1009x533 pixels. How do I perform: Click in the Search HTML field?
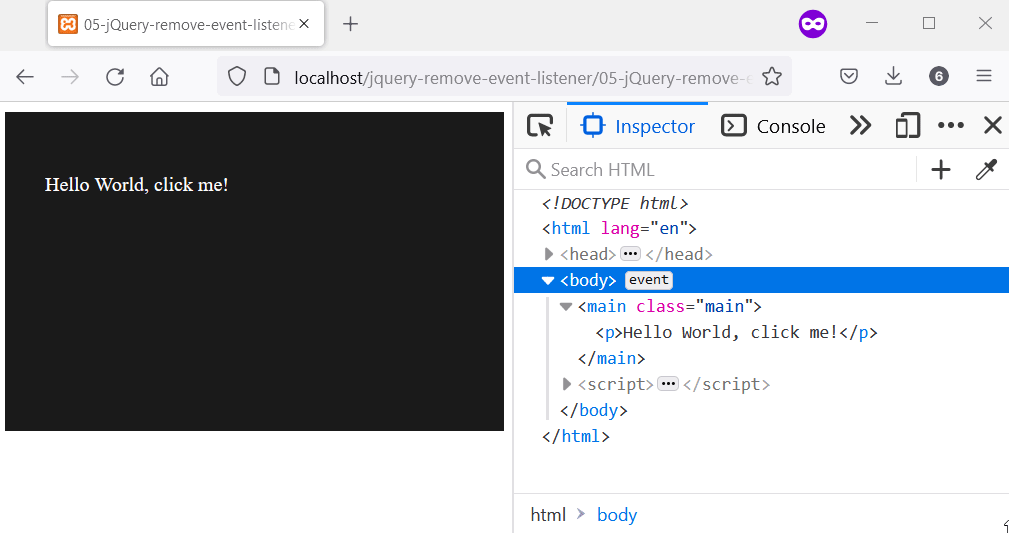point(720,170)
